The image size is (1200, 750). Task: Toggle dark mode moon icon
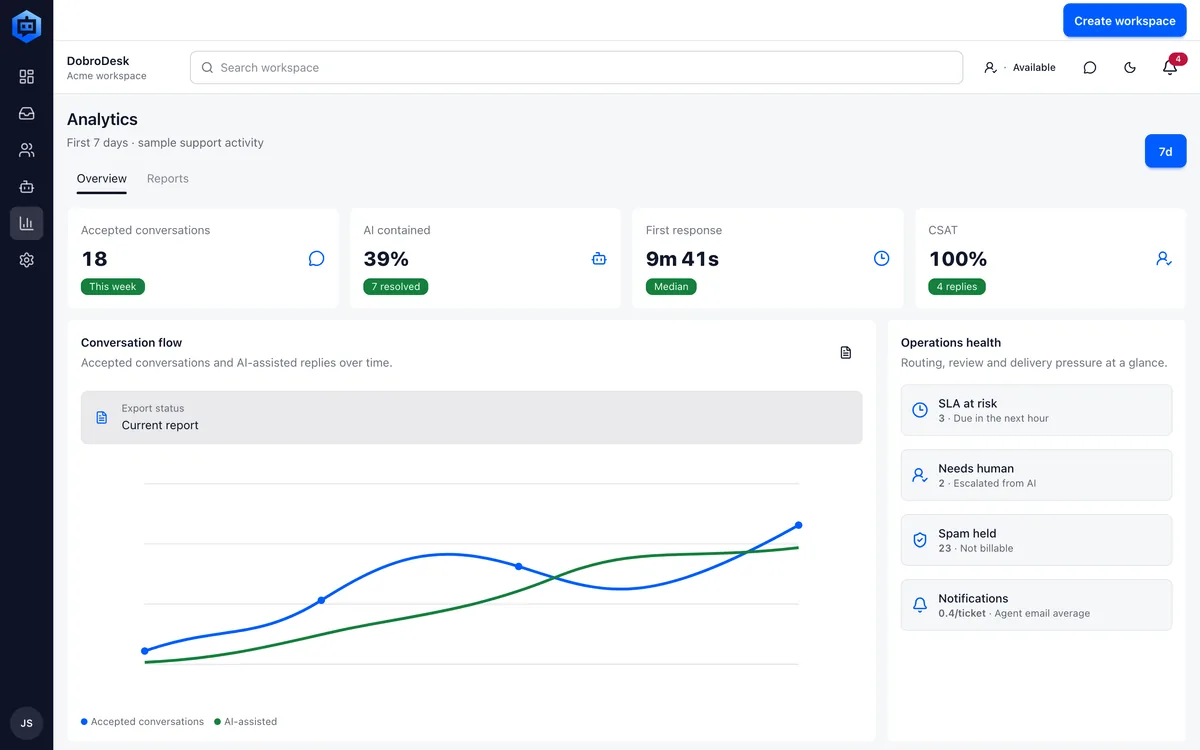1130,67
